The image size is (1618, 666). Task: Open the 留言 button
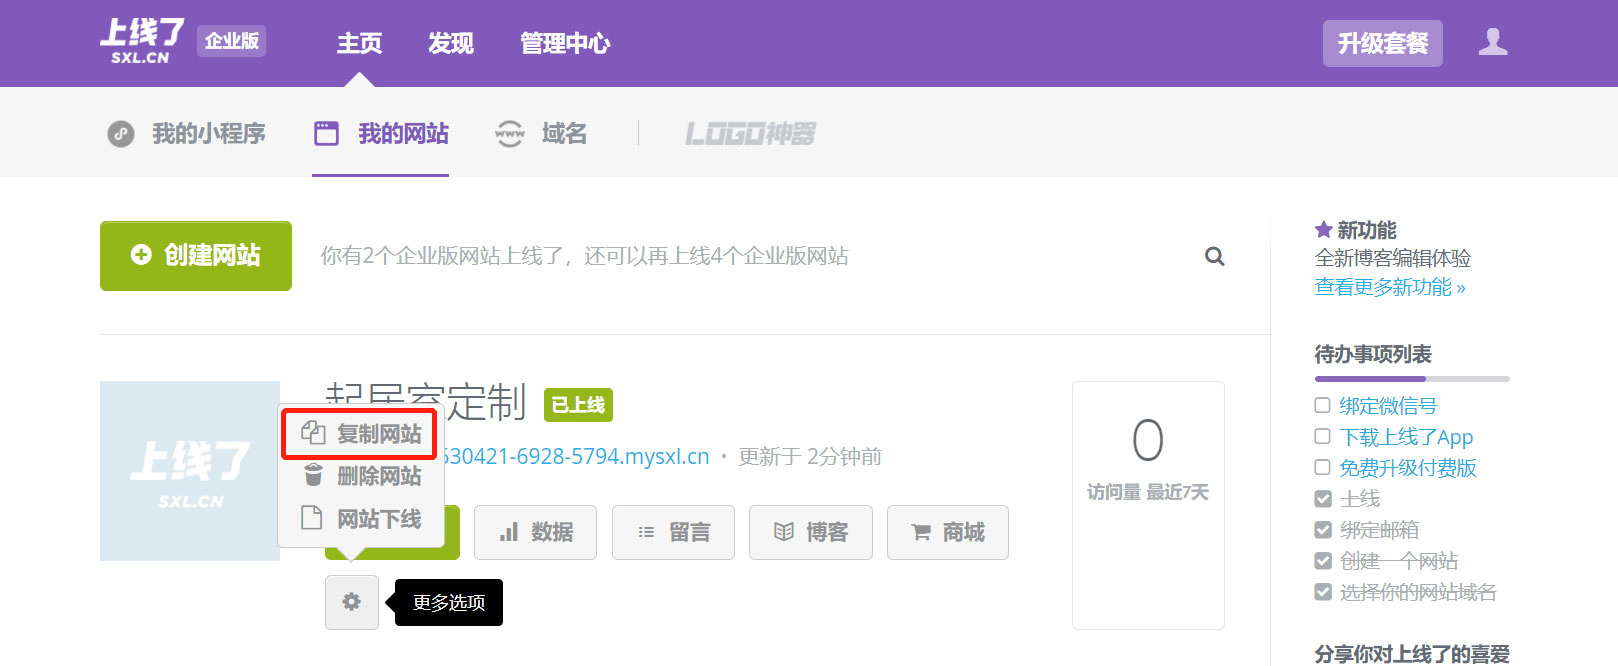(x=674, y=532)
